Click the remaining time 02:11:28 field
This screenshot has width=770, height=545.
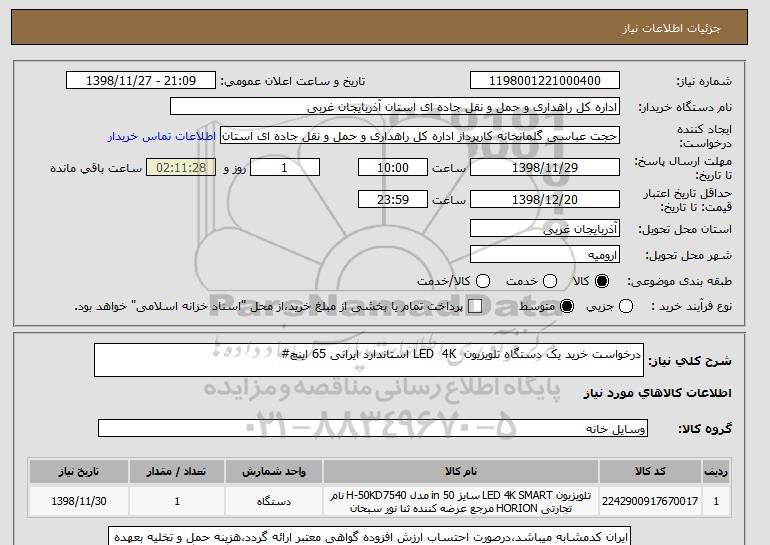[x=181, y=167]
